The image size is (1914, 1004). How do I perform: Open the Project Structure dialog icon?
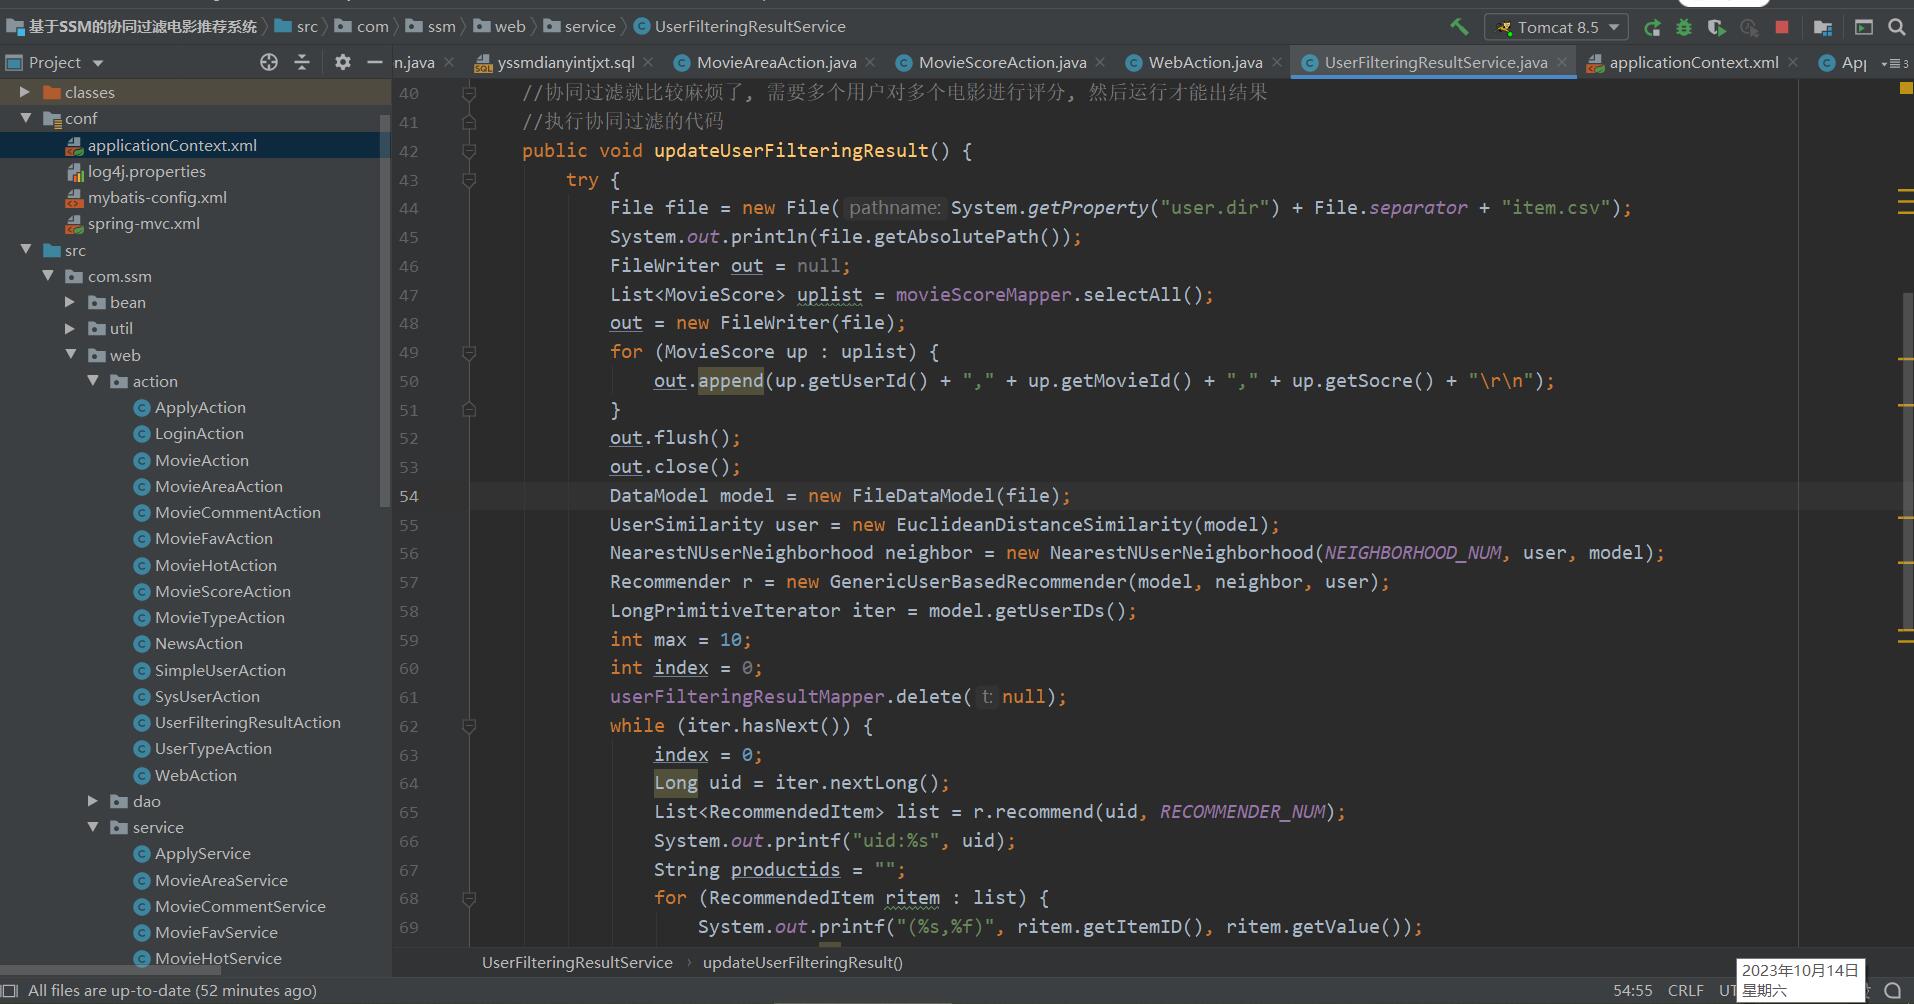tap(1823, 28)
